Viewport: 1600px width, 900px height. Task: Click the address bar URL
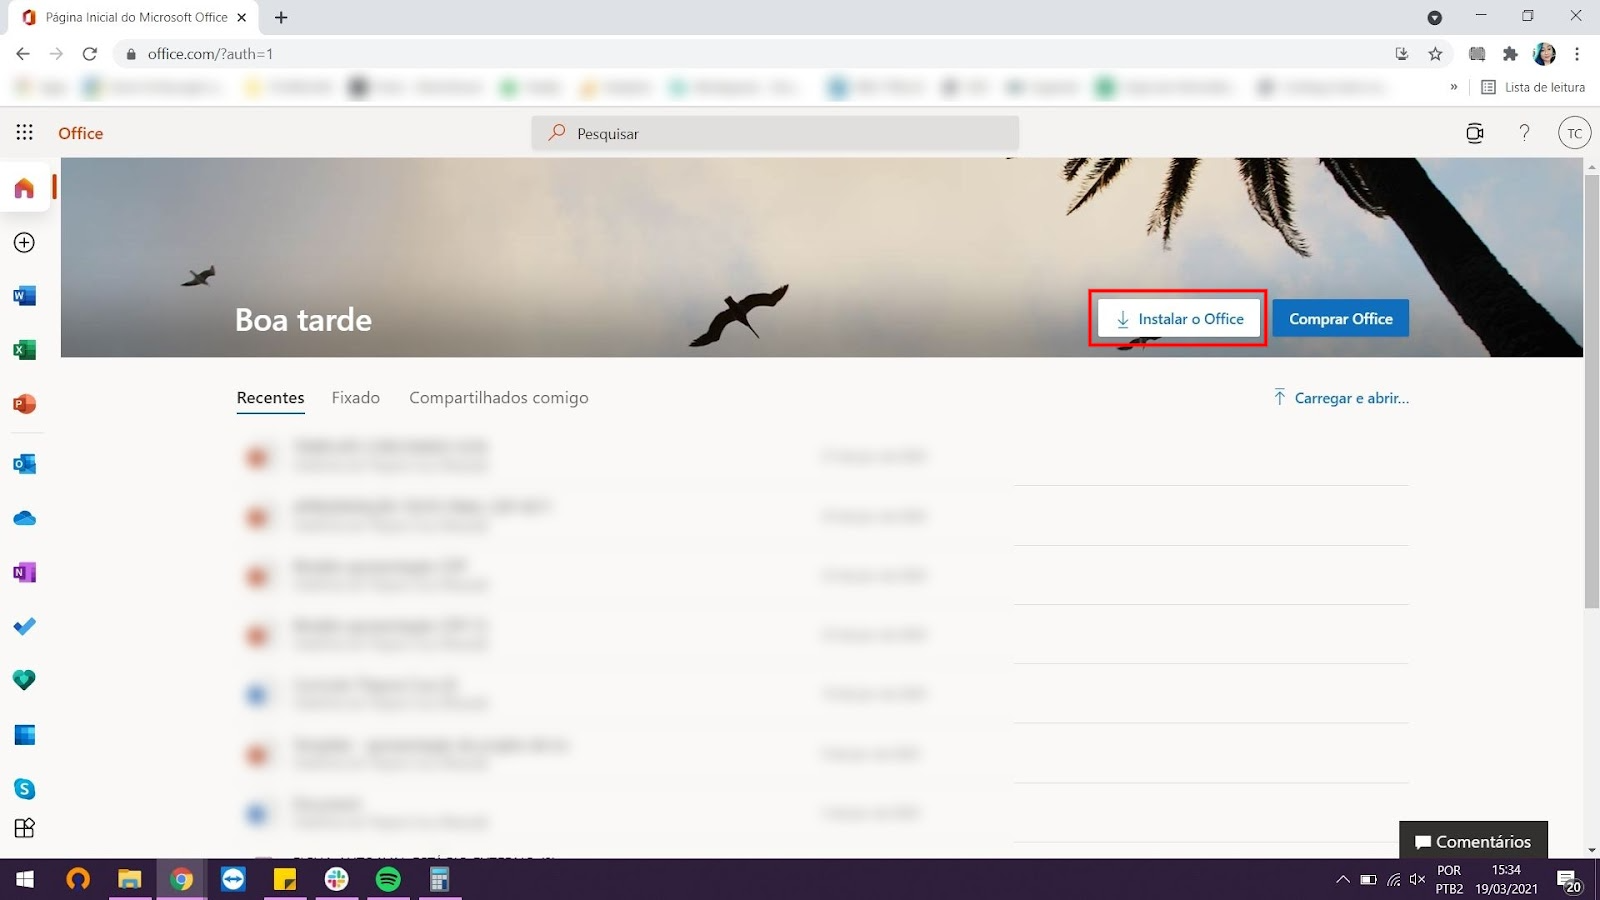pos(210,54)
